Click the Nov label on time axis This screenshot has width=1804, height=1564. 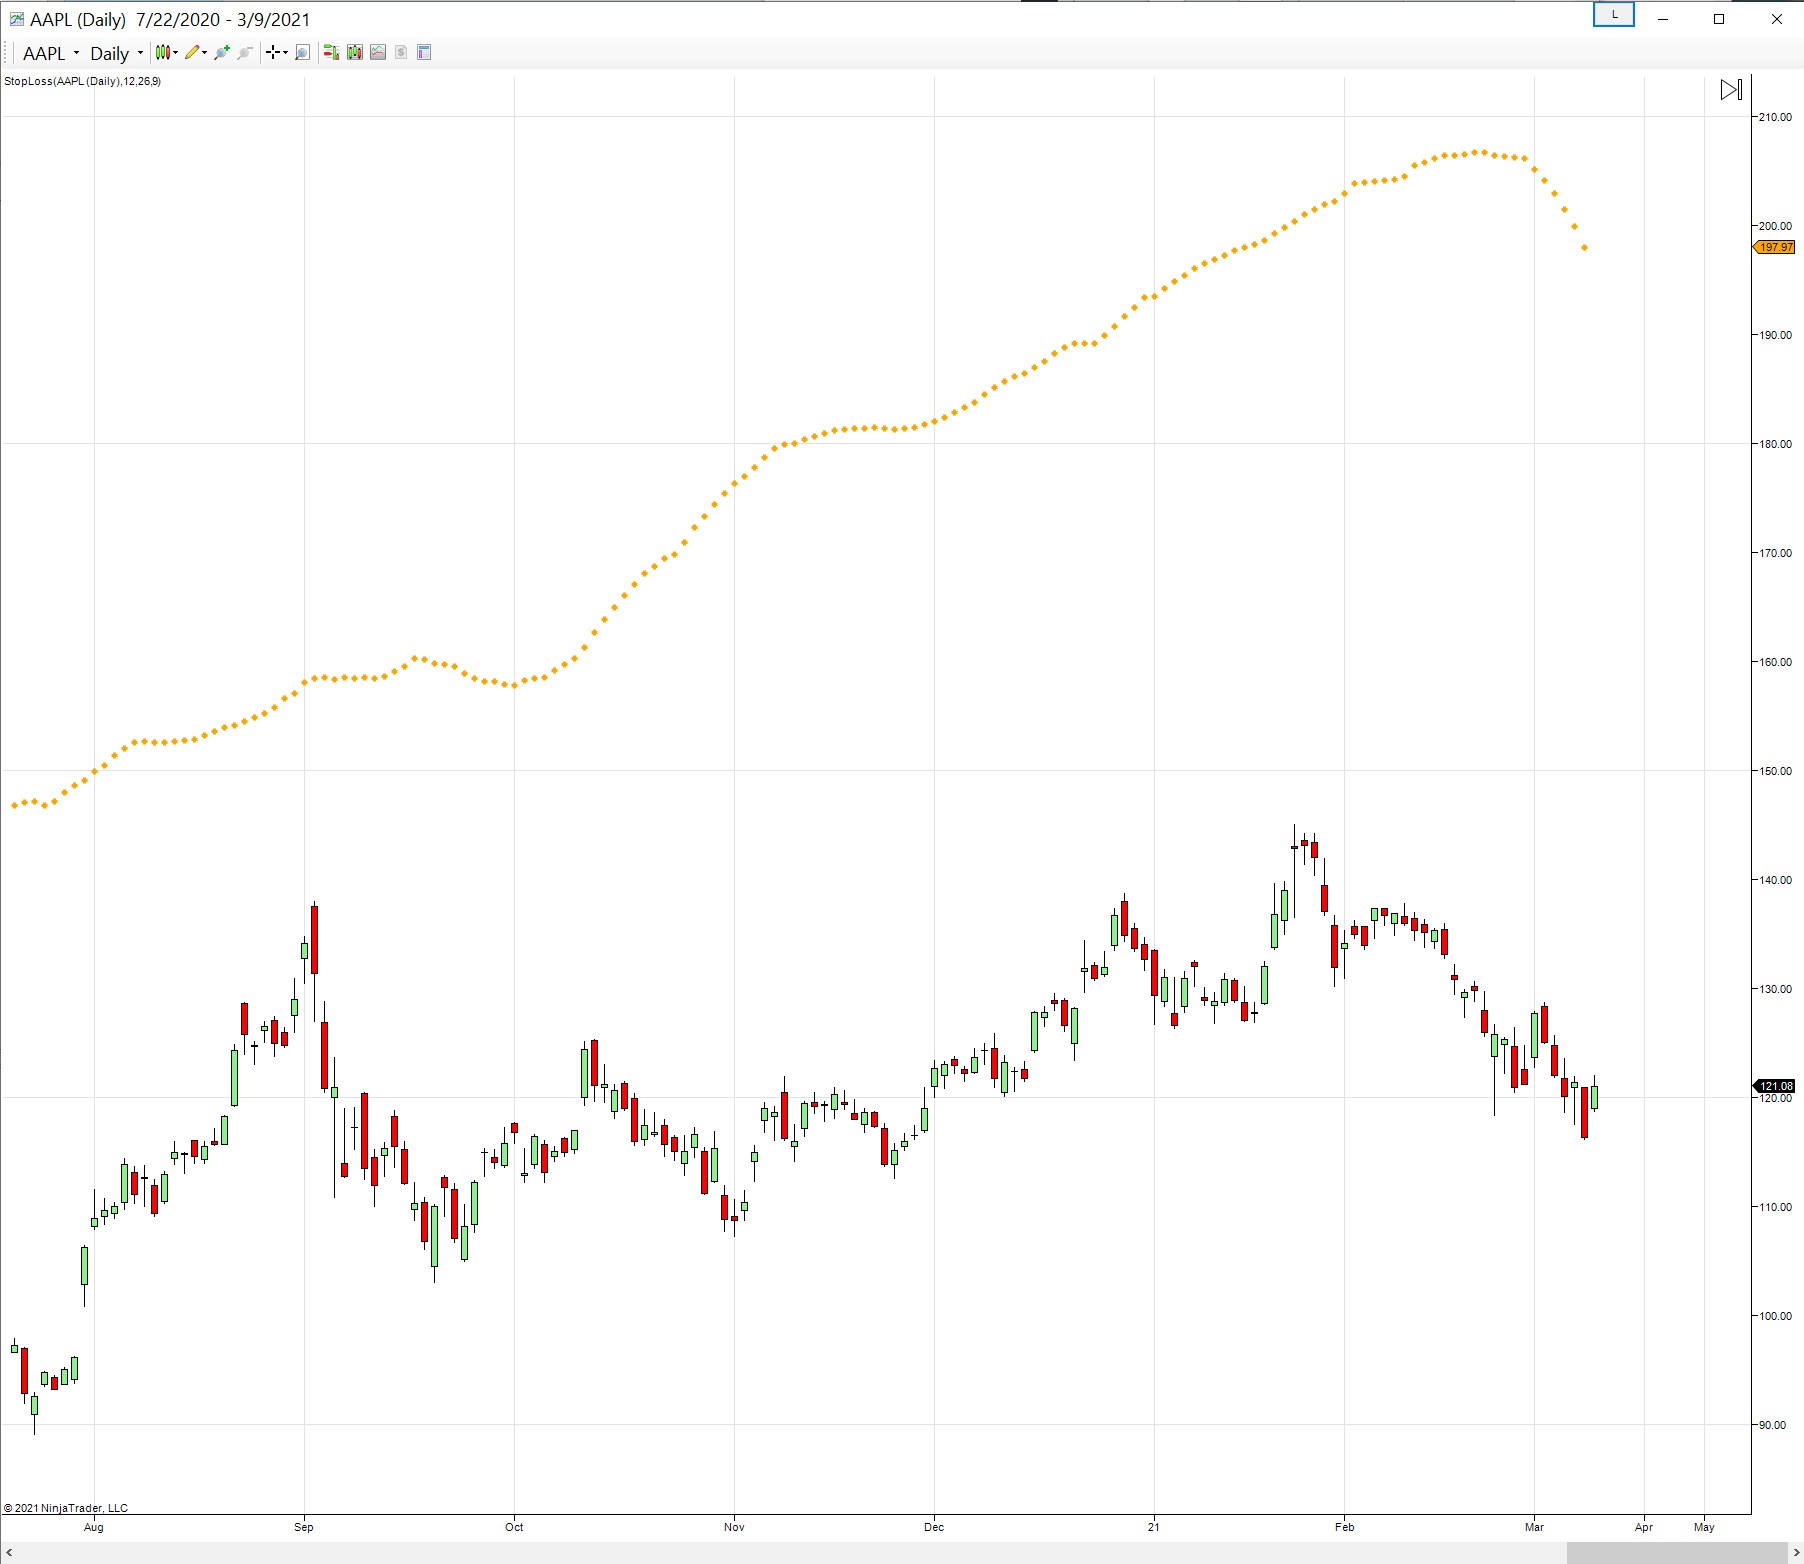pos(734,1527)
